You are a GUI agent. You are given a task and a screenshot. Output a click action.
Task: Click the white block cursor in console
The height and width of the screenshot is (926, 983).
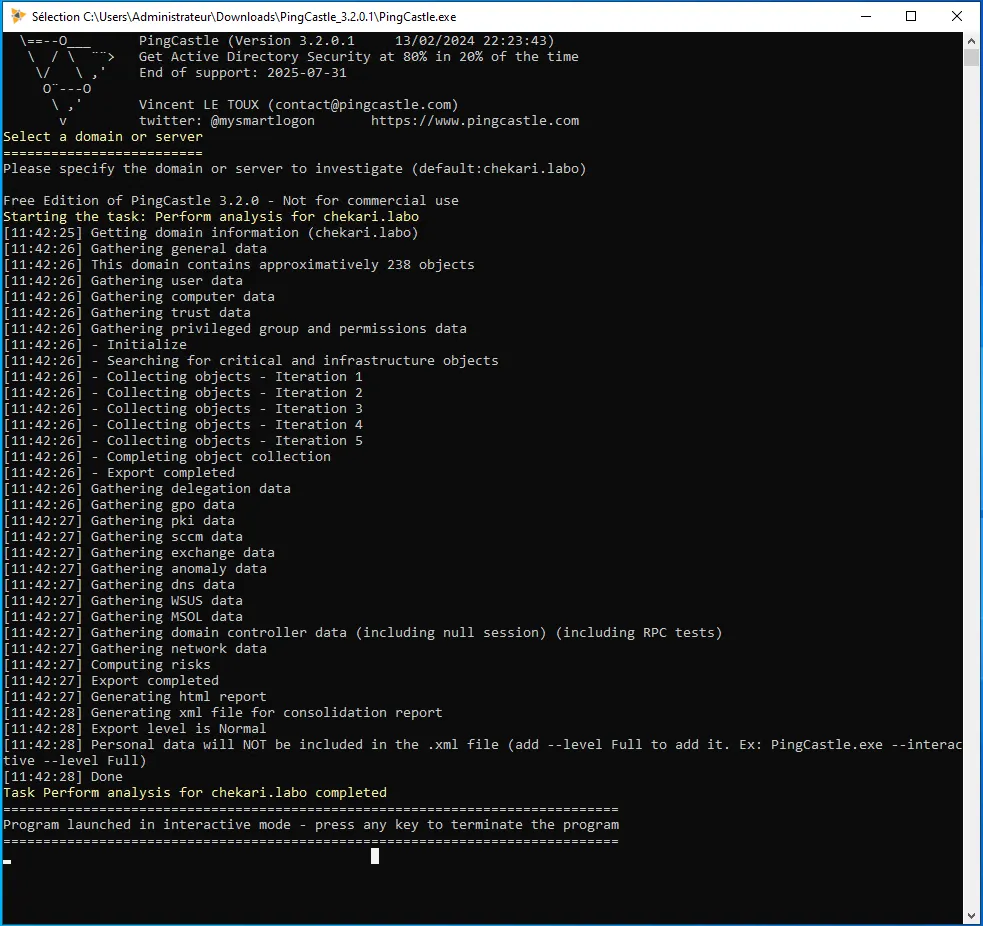[375, 856]
